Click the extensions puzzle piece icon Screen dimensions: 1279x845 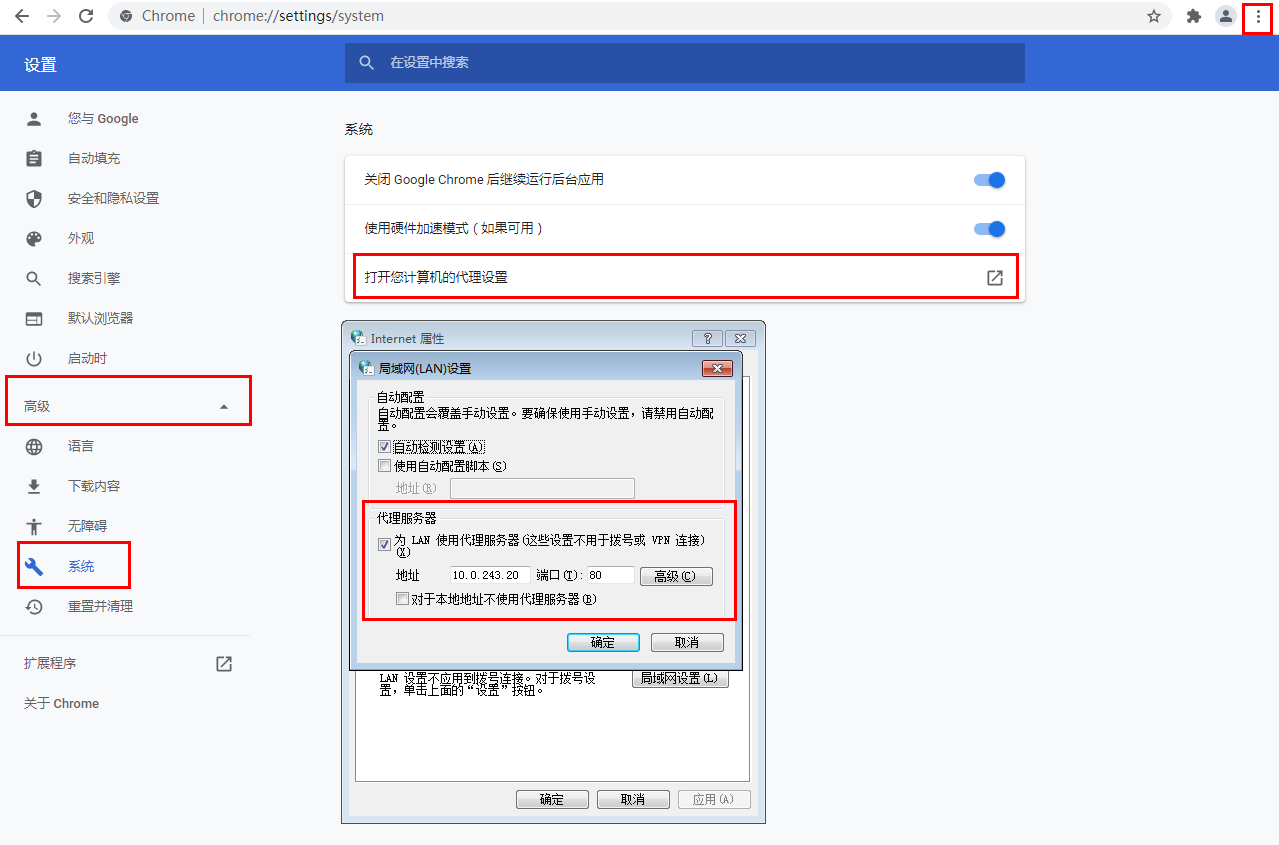coord(1193,16)
